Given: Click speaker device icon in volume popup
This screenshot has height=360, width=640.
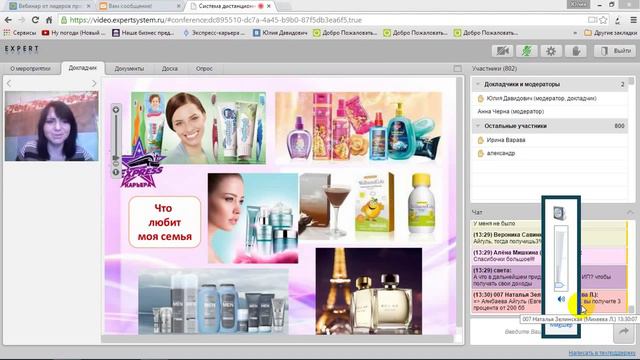Looking at the screenshot, I should point(559,213).
